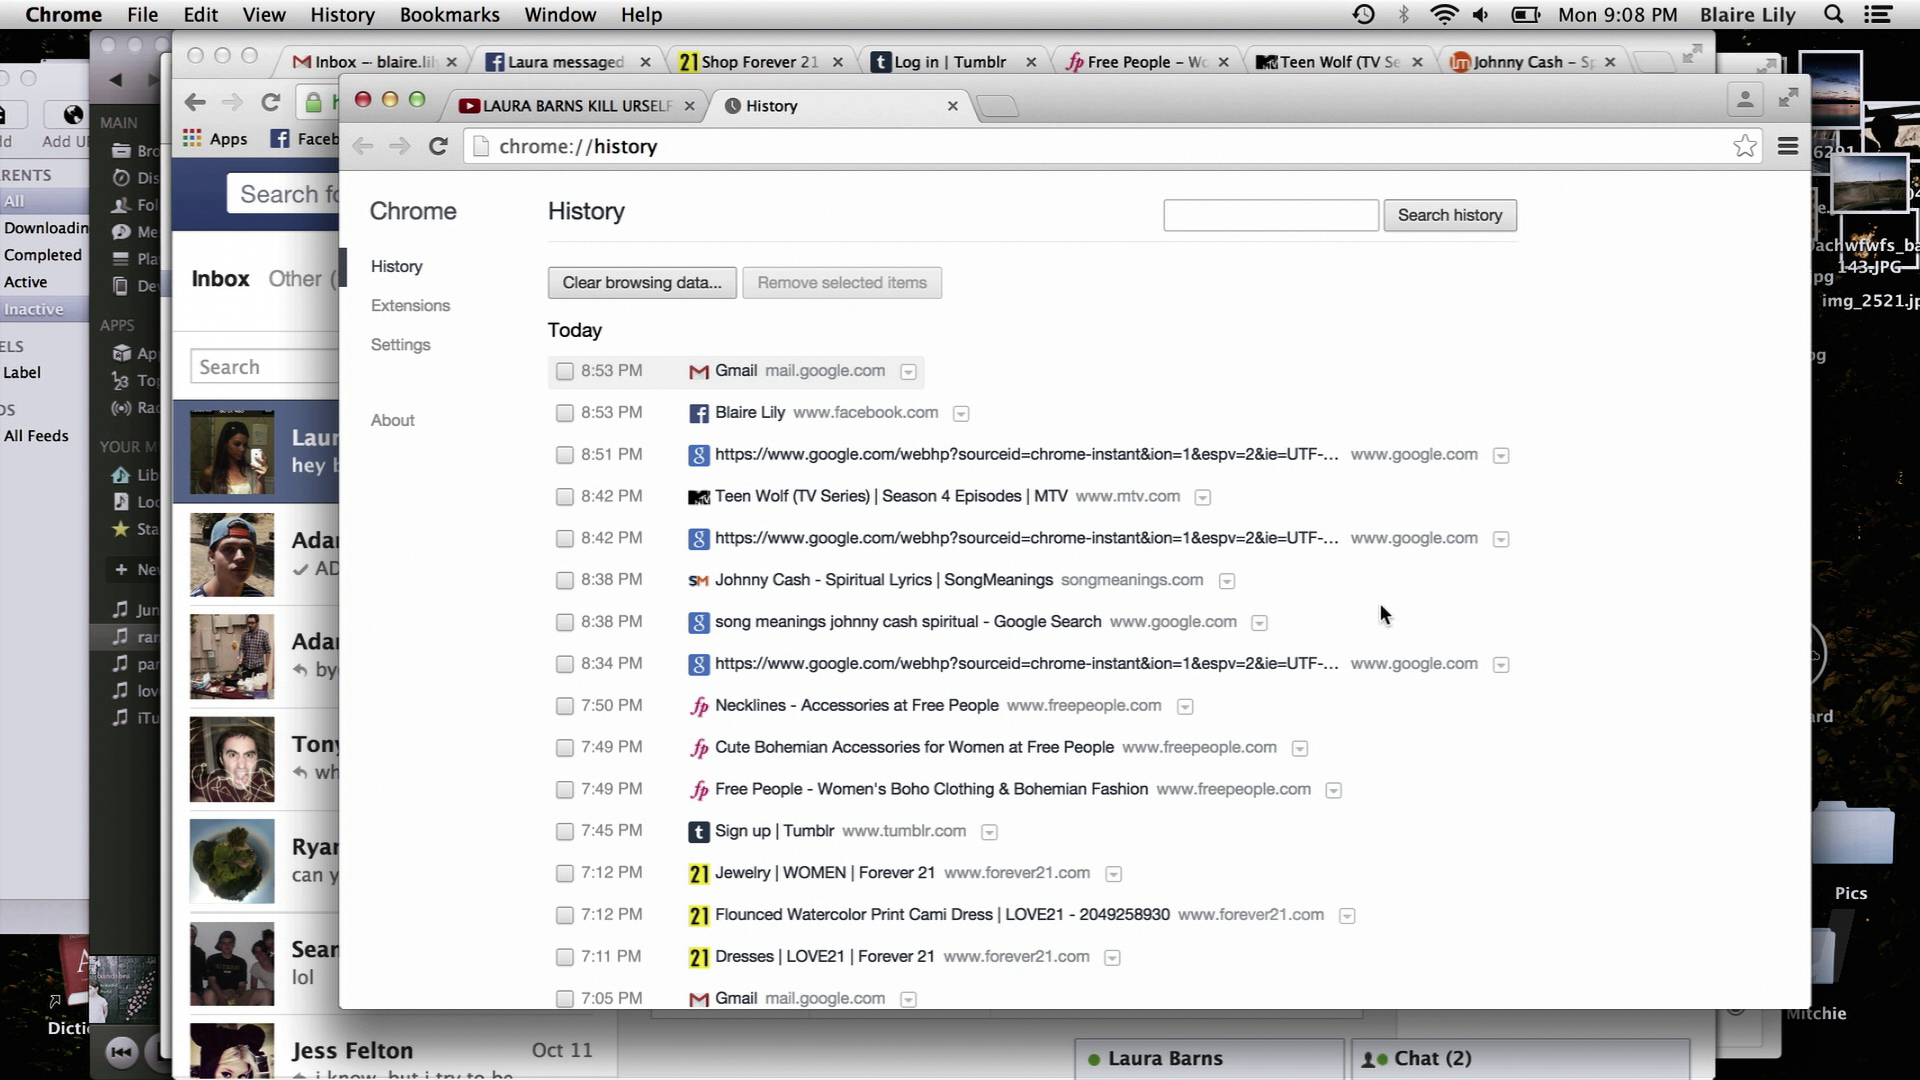Open Spotlight search magnifier in menu bar
This screenshot has width=1920, height=1080.
(x=1833, y=15)
